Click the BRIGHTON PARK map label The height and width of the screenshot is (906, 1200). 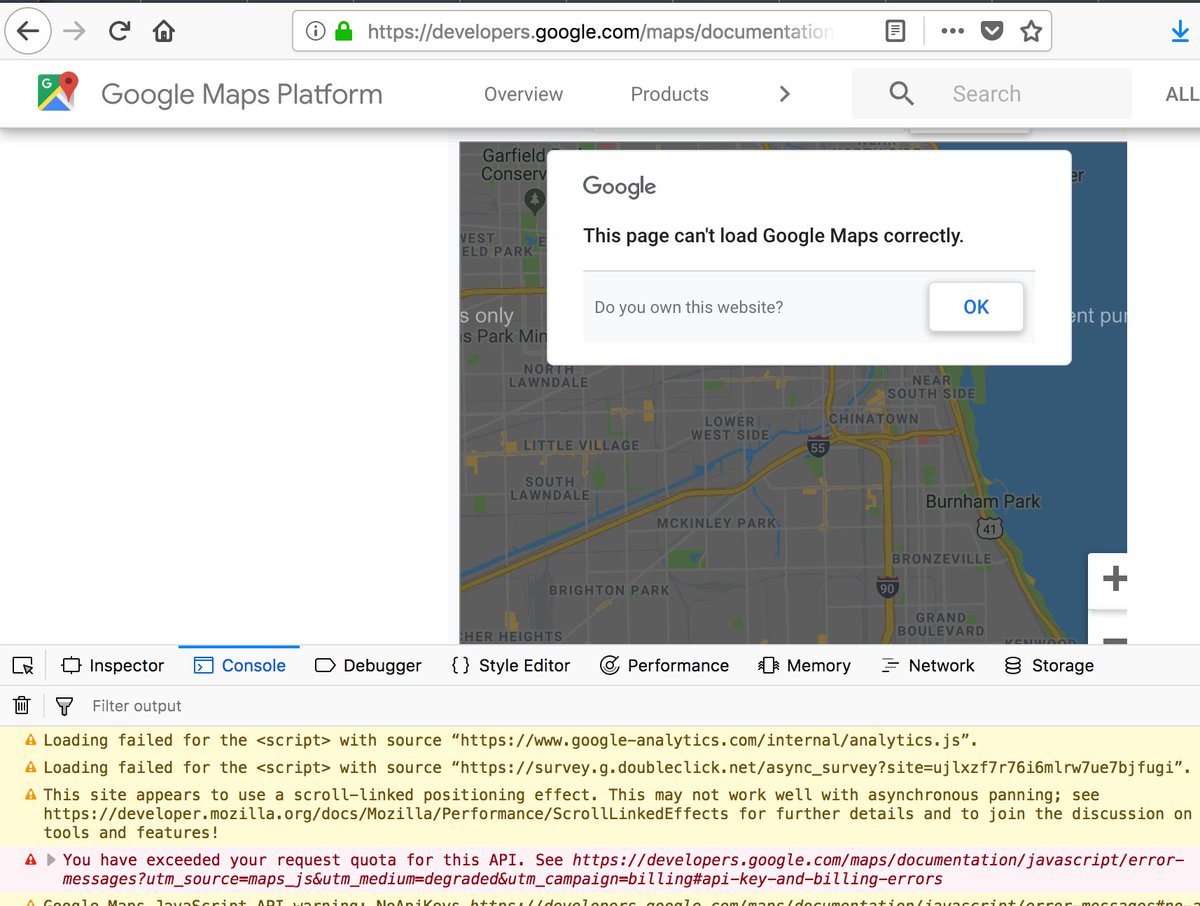609,590
